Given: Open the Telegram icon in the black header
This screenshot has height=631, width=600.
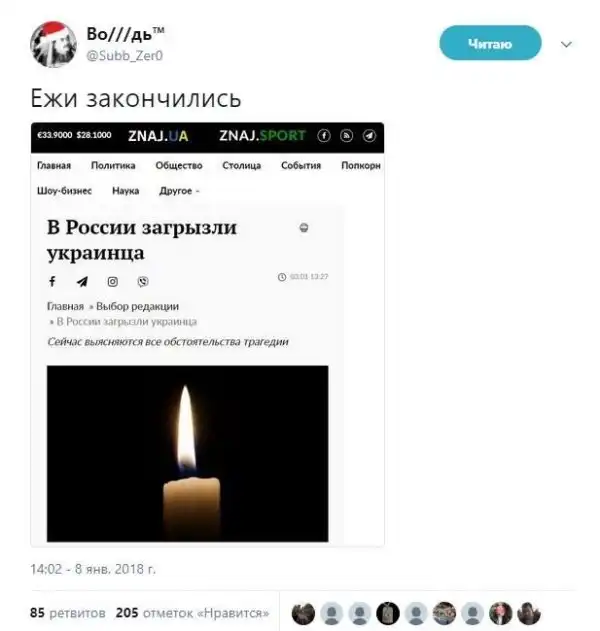Looking at the screenshot, I should coord(369,136).
